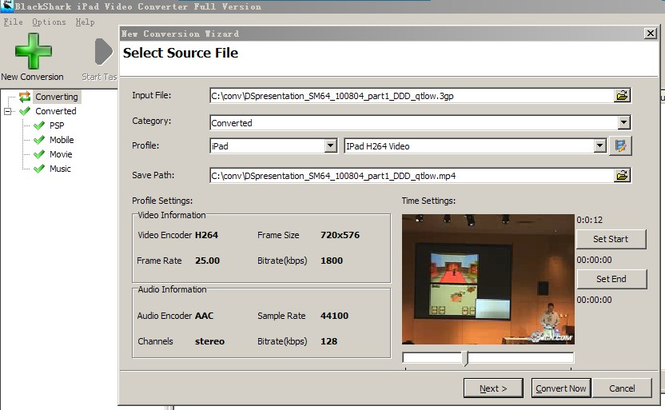The width and height of the screenshot is (665, 410).
Task: Click the Mobile checkmark icon
Action: [x=39, y=140]
